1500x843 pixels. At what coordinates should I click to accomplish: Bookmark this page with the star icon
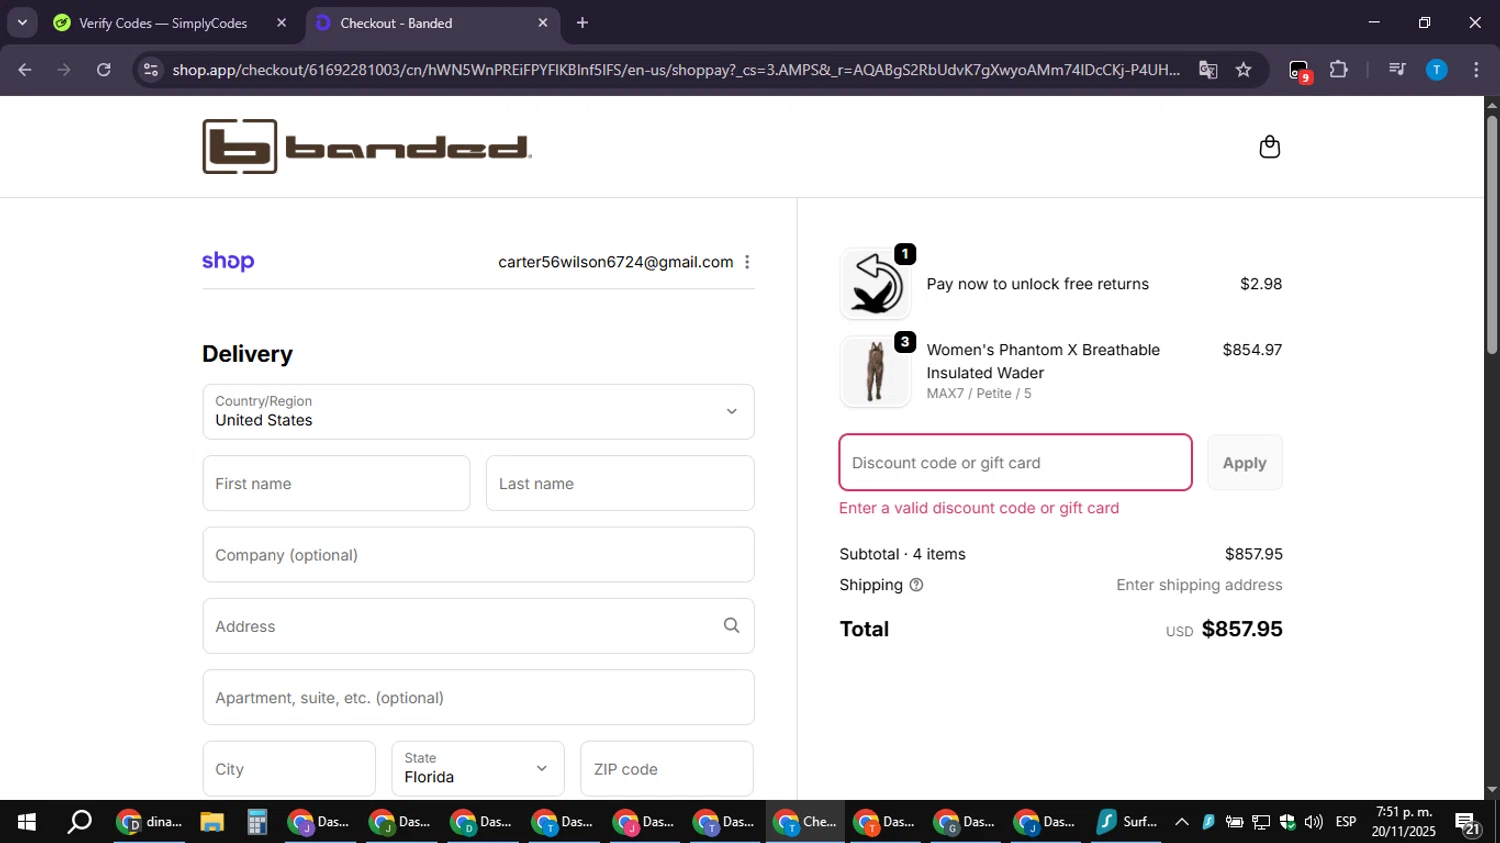(1243, 69)
